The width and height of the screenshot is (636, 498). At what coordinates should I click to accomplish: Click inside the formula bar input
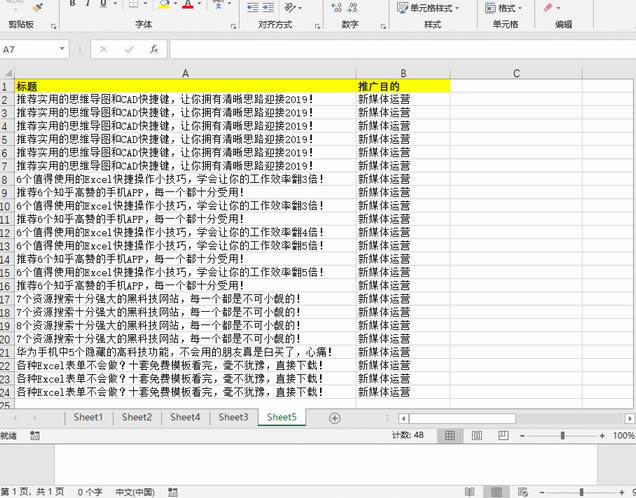400,48
